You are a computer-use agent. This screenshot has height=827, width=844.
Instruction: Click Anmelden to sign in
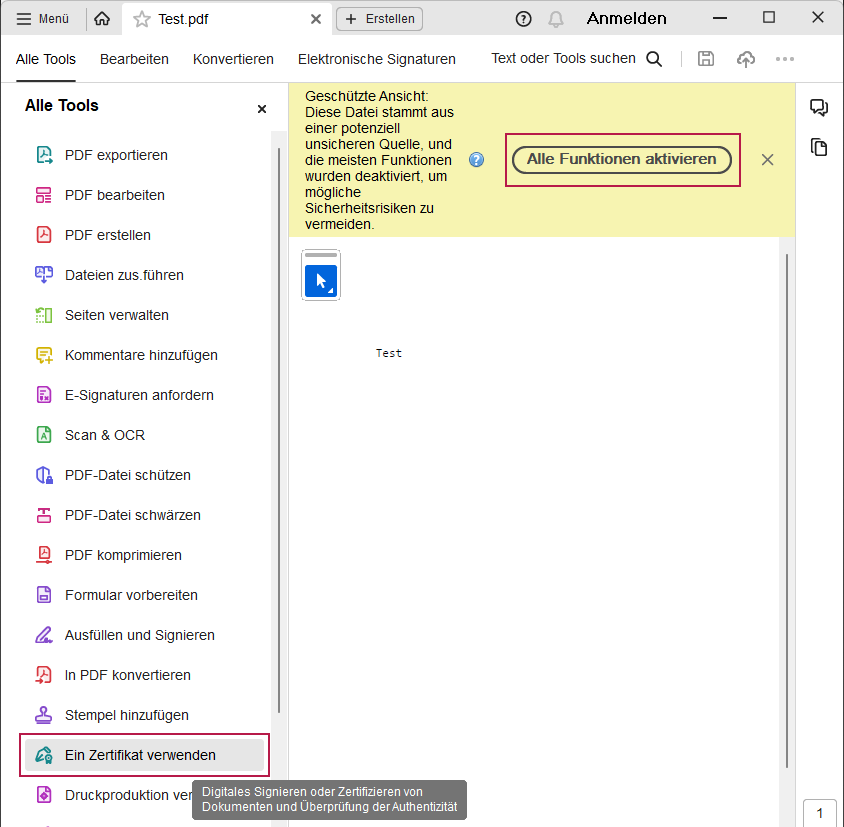626,19
